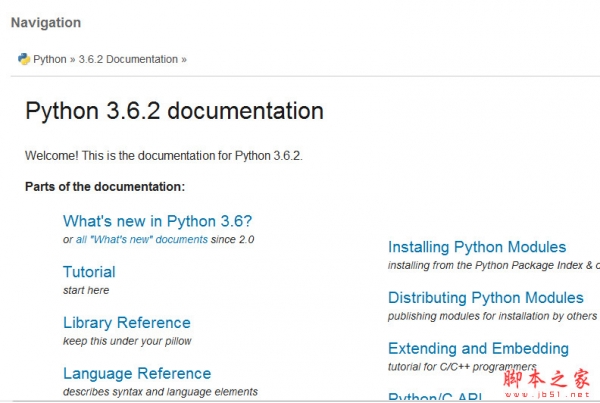
Task: Click 'describes syntax and language elements' text
Action: pyautogui.click(x=160, y=392)
